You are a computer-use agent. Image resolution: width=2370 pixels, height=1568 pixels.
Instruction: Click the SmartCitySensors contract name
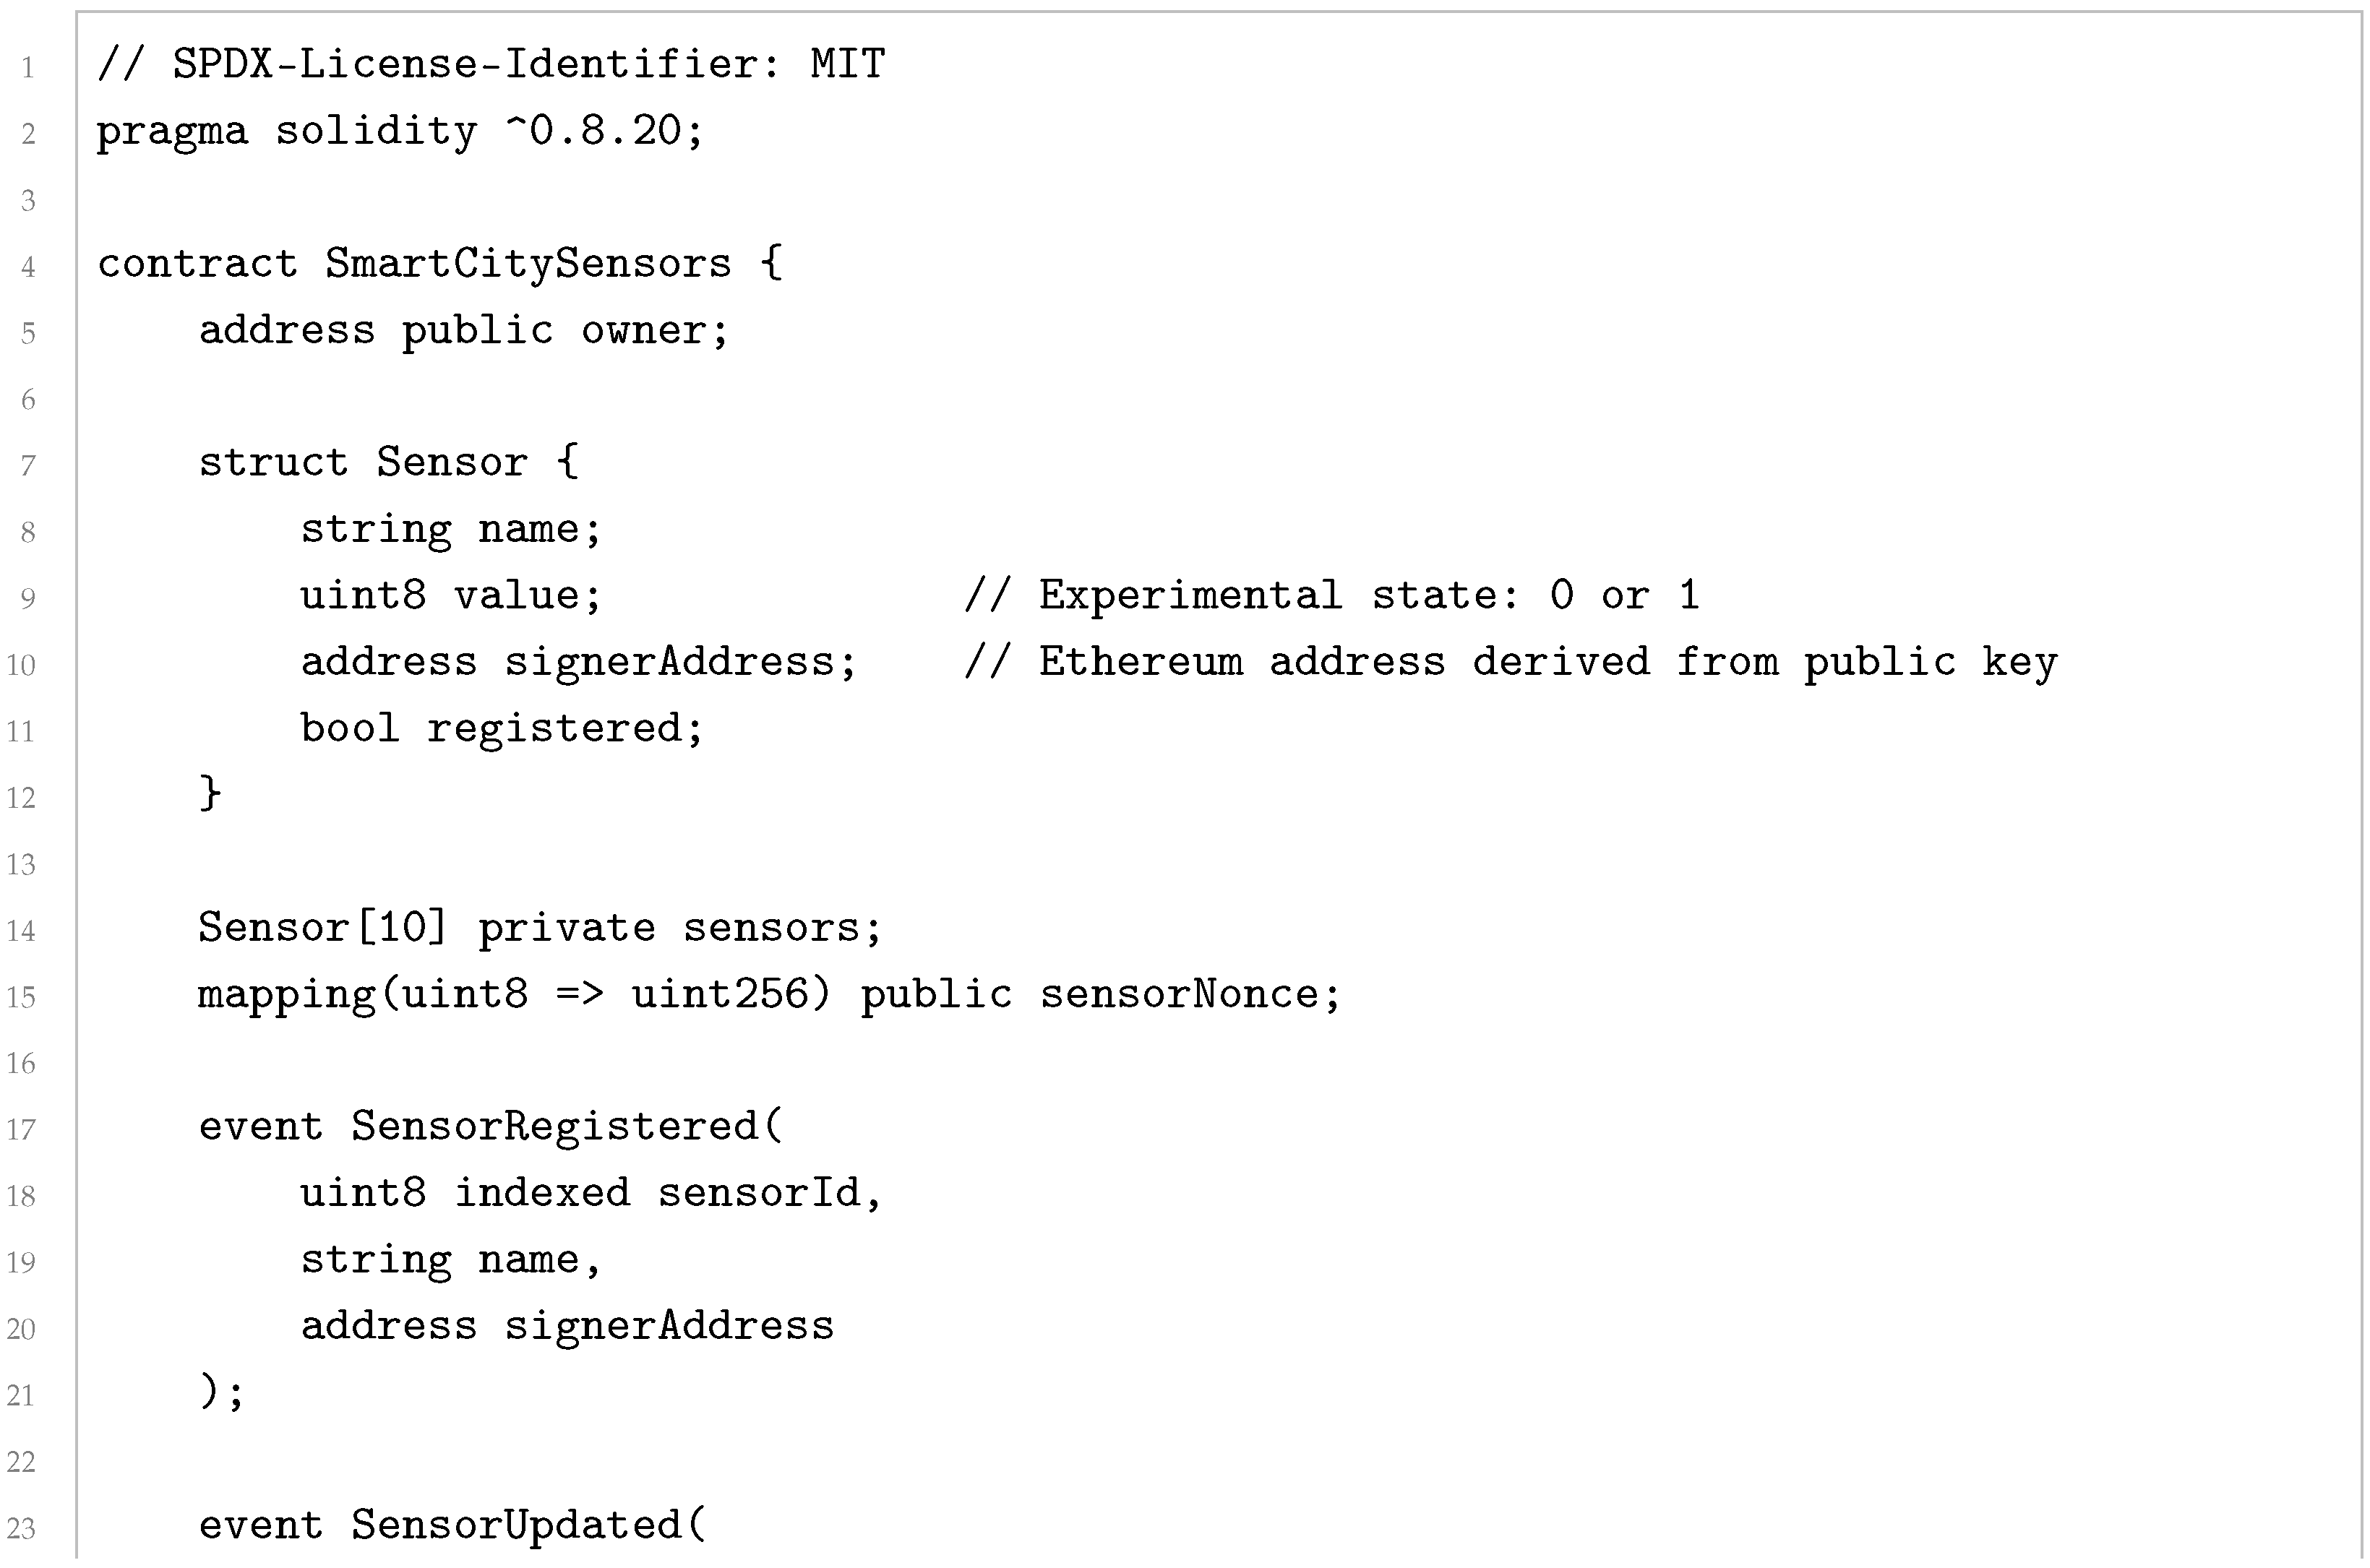pyautogui.click(x=528, y=265)
